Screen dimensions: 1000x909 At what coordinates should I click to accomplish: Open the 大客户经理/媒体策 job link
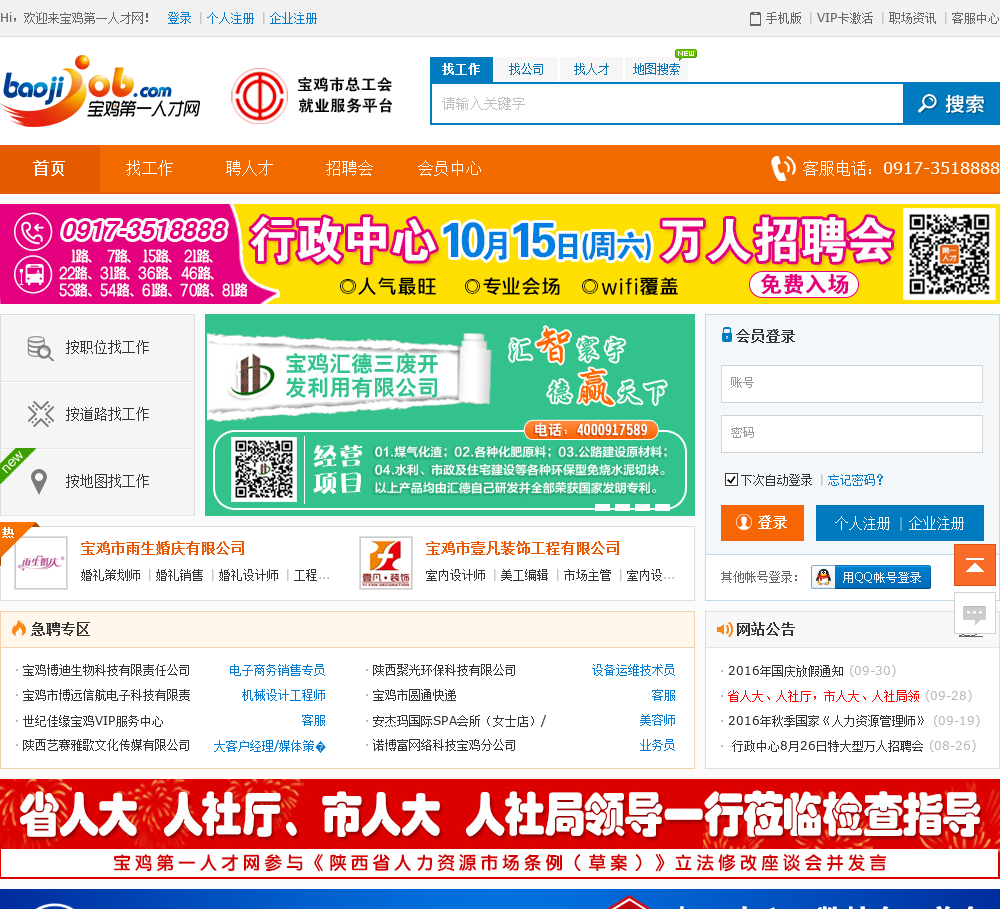coord(269,746)
